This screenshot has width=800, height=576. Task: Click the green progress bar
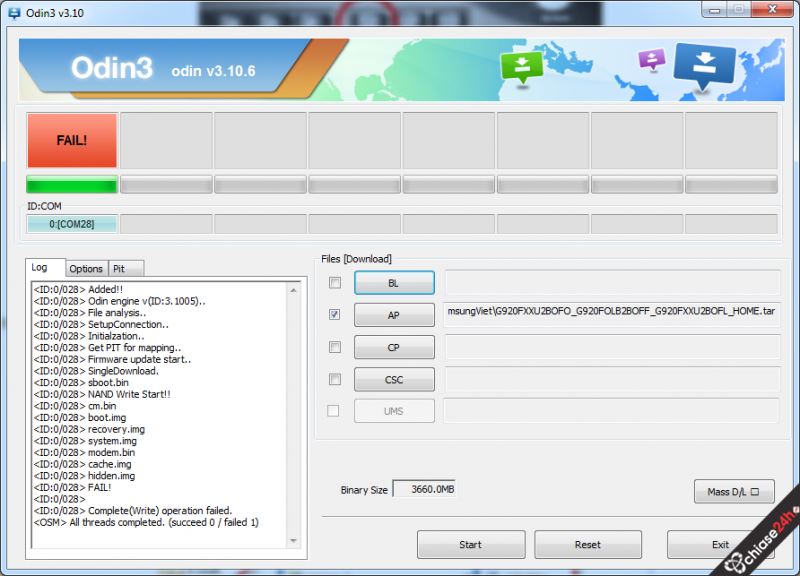click(72, 184)
